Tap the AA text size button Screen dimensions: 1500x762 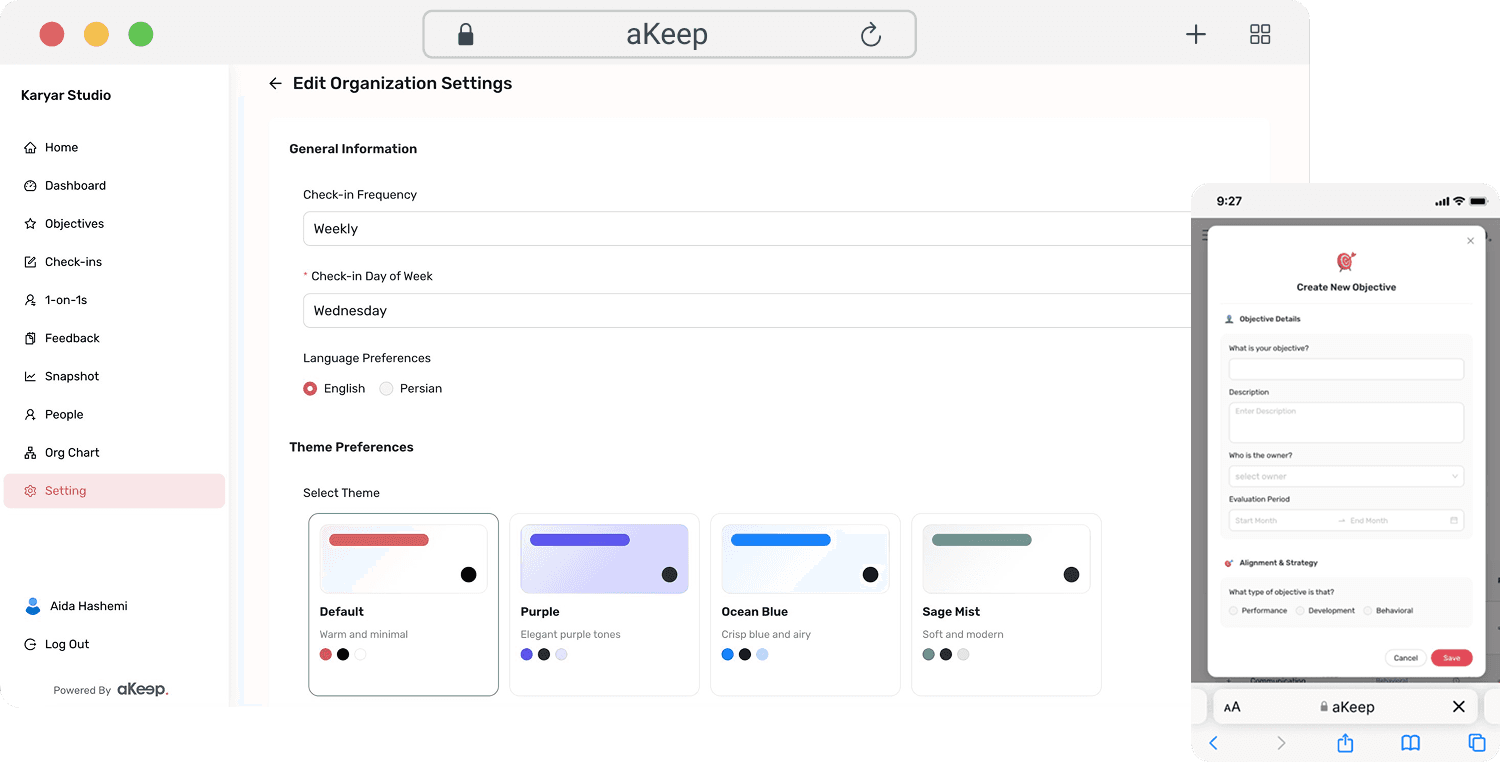pos(1232,707)
